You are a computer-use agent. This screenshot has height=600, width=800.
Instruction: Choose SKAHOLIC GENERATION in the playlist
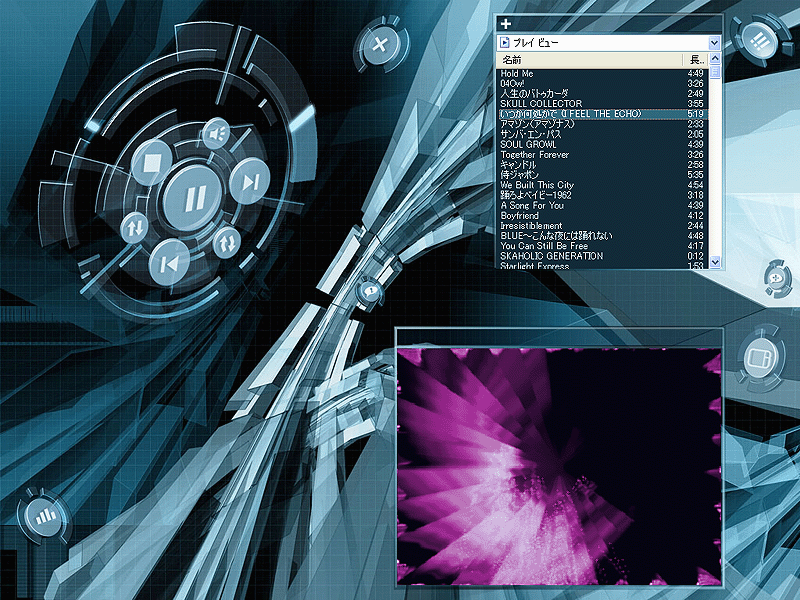(x=603, y=256)
